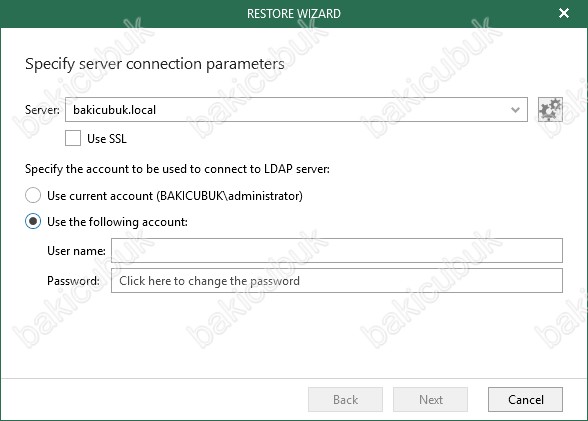This screenshot has width=588, height=421.
Task: Enable the Use SSL checkbox
Action: point(73,138)
